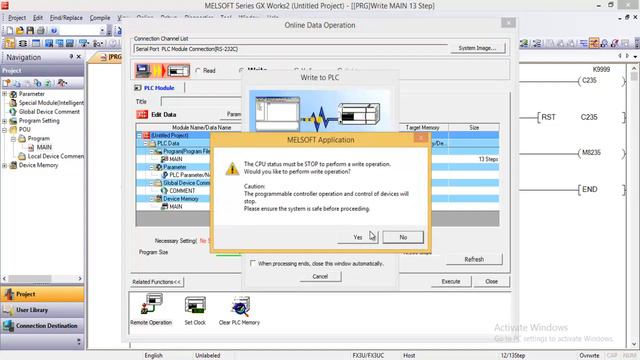Screen dimensions: 640x360
Task: Click the last icon in Project view toolbar
Action: pos(62,83)
